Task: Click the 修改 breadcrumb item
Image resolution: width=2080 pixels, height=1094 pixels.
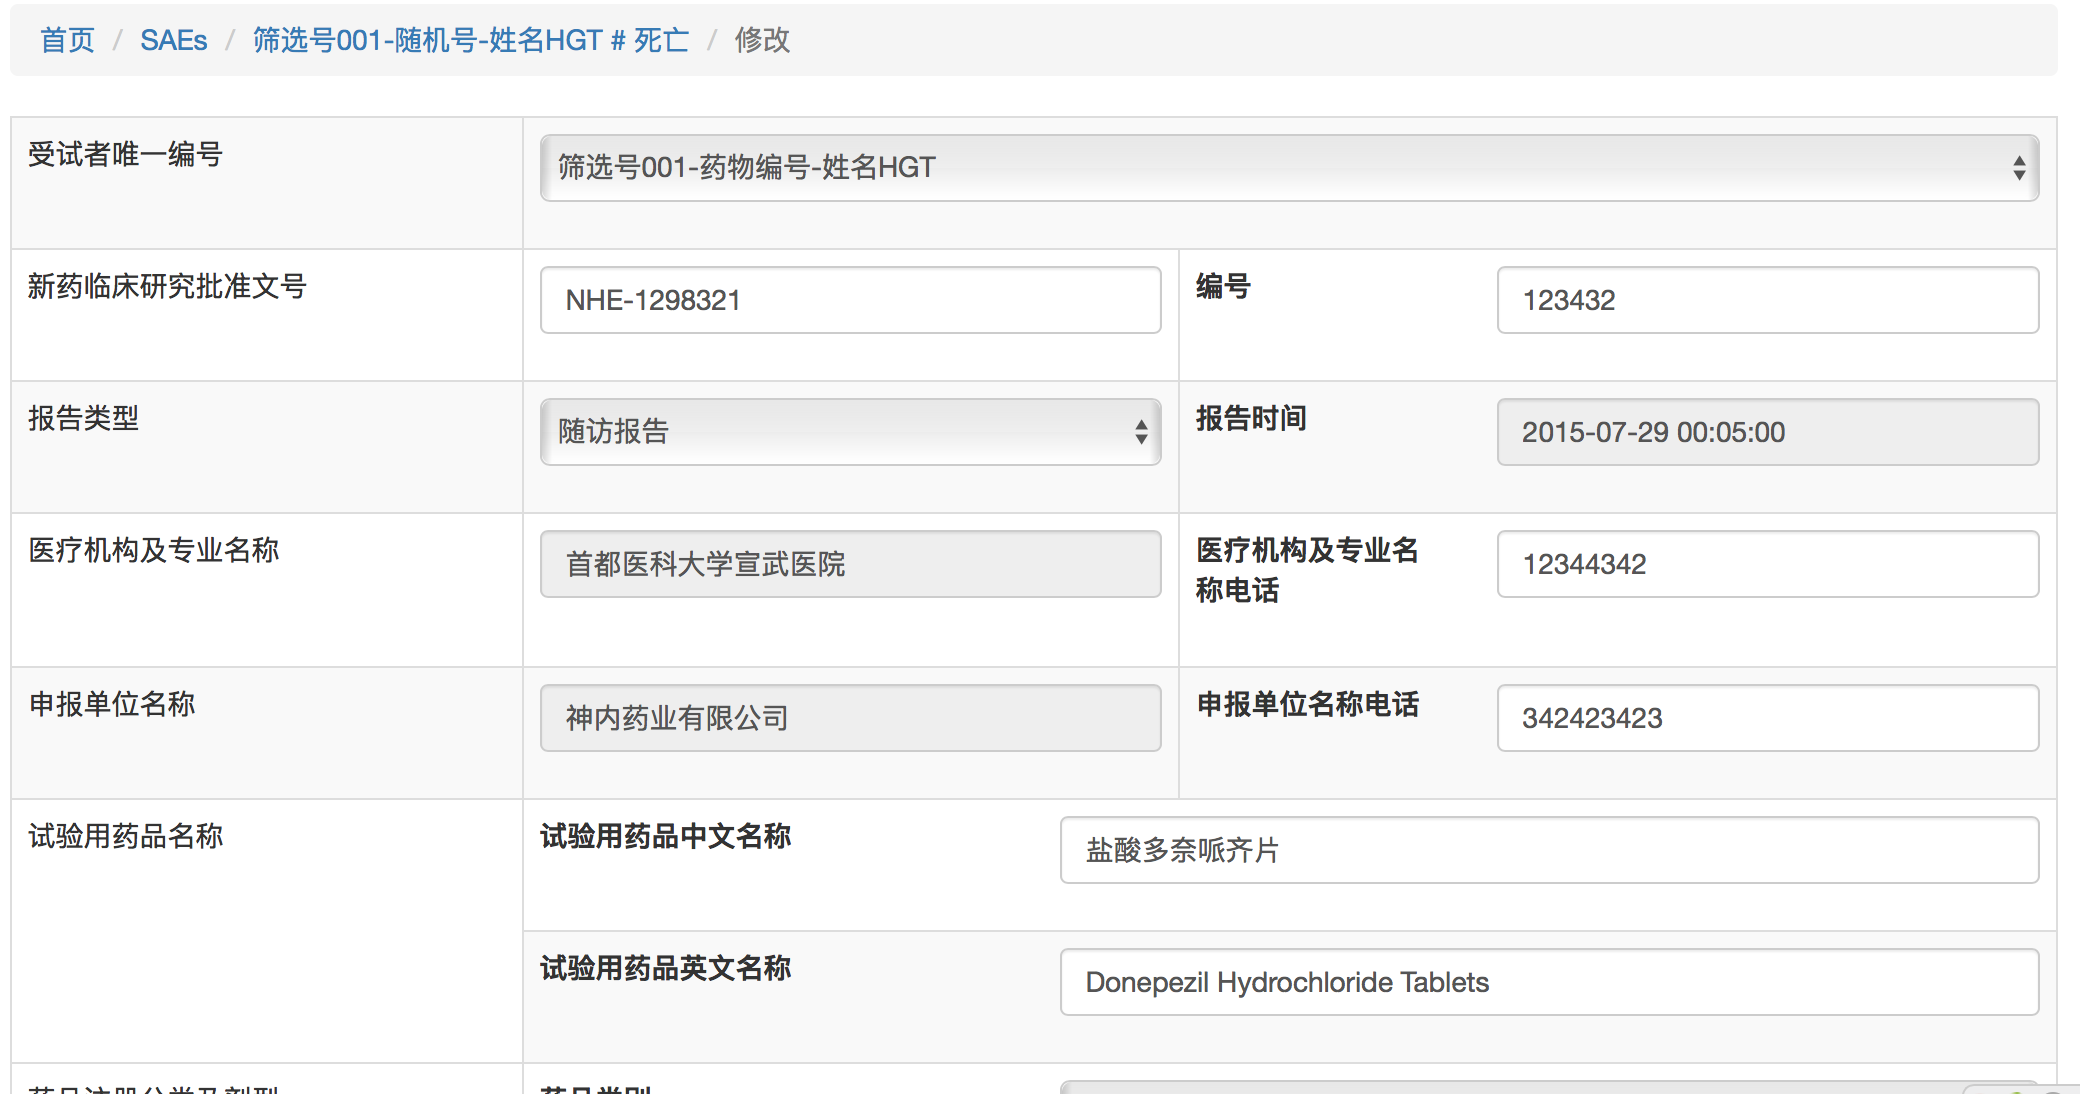Action: pos(762,40)
